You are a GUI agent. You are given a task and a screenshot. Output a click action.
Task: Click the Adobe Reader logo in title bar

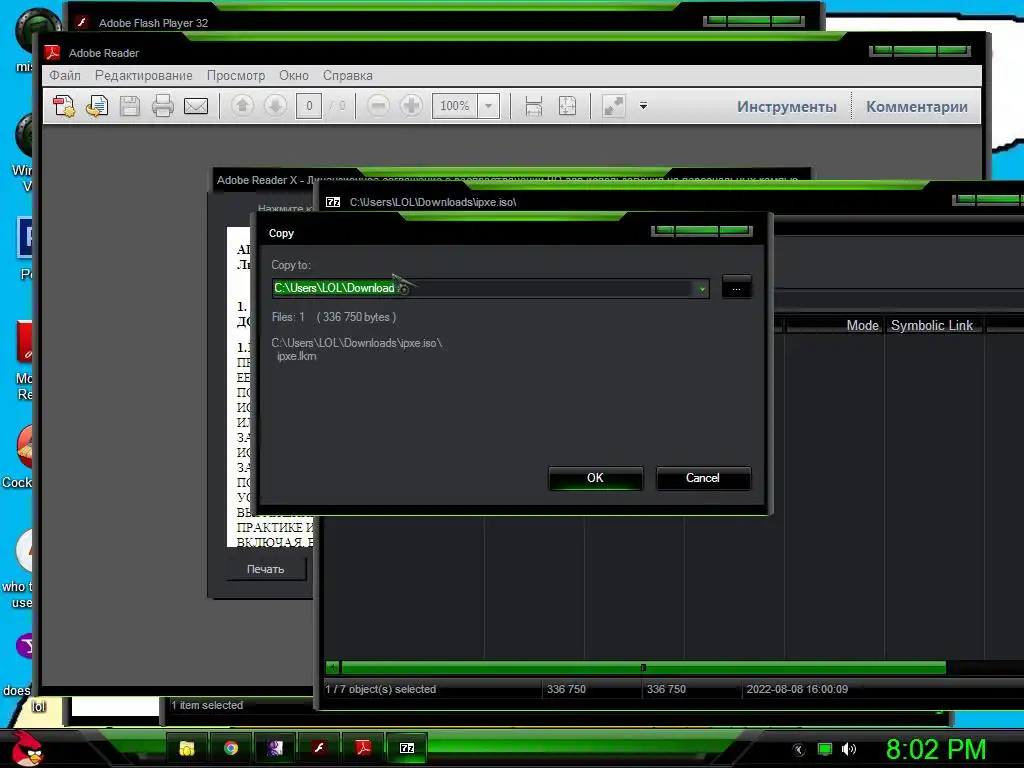click(x=52, y=52)
